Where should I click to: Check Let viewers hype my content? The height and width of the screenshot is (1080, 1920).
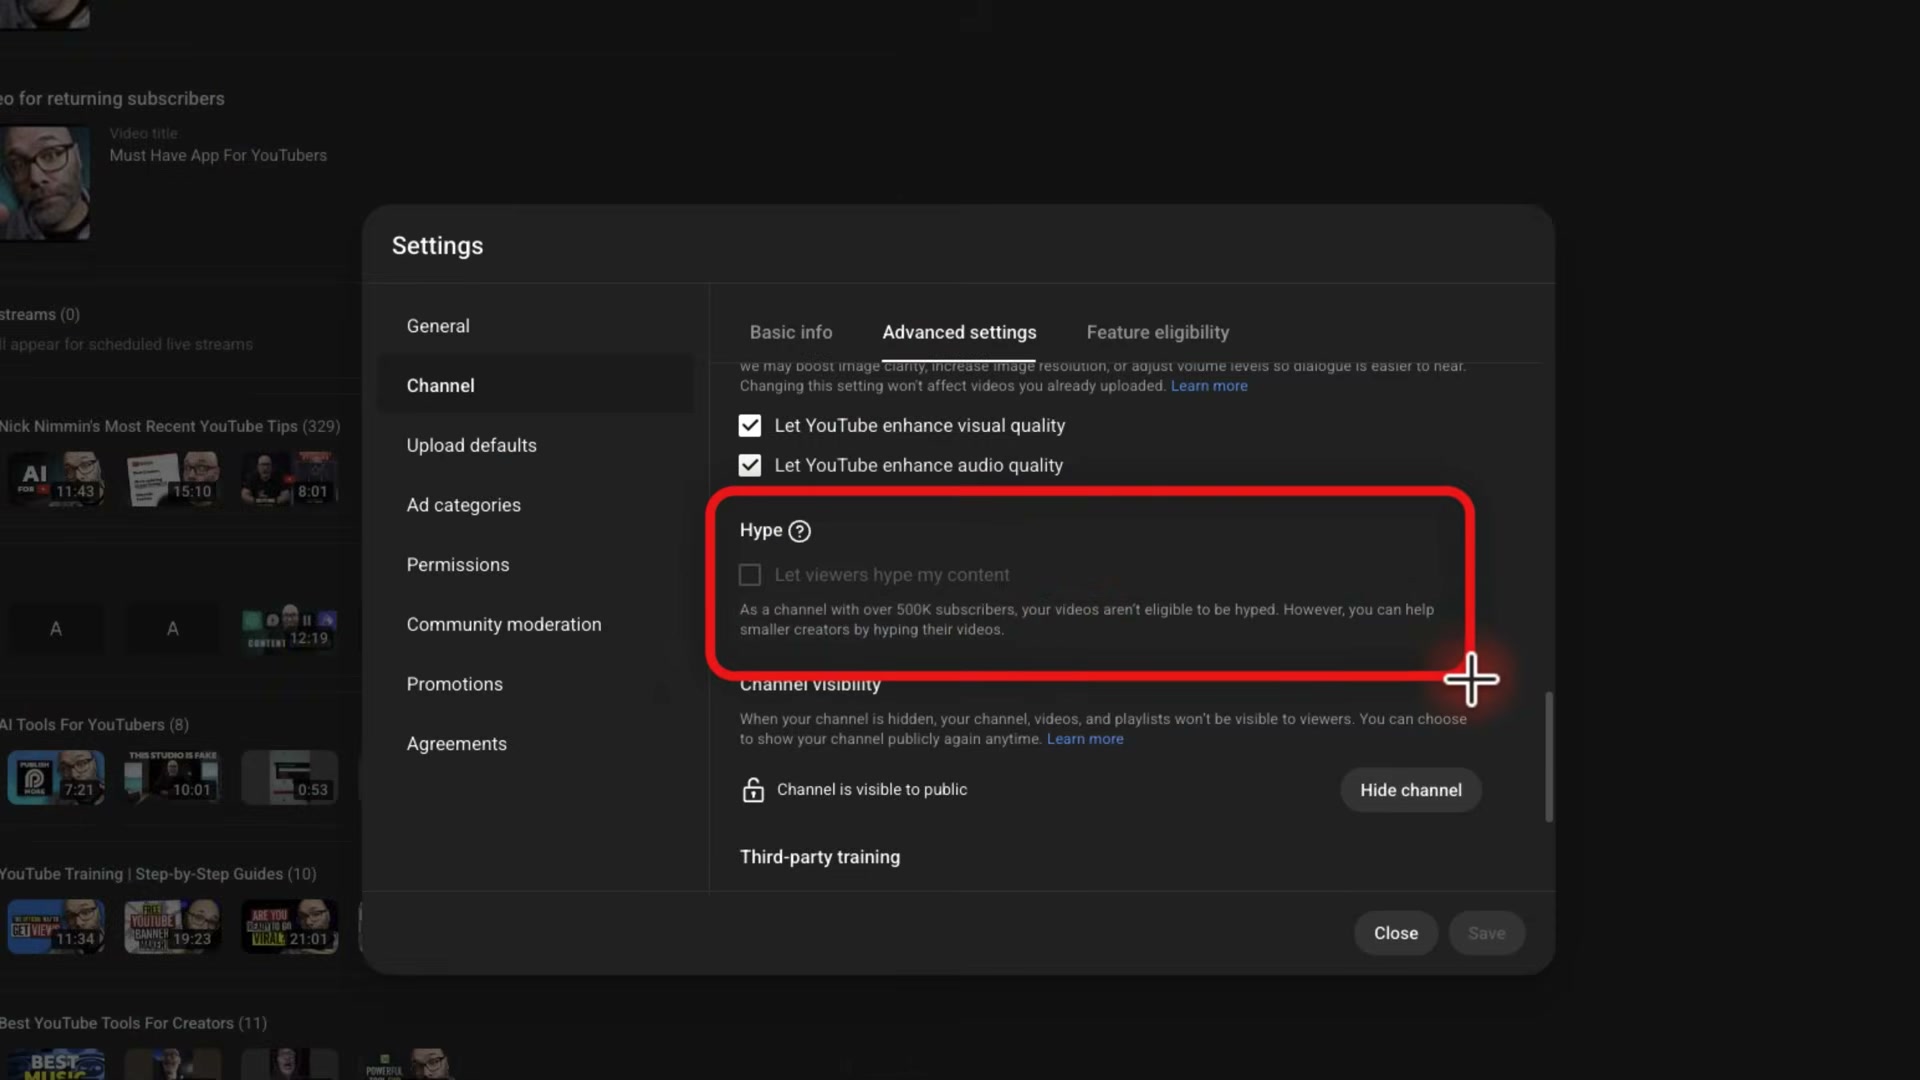[750, 575]
